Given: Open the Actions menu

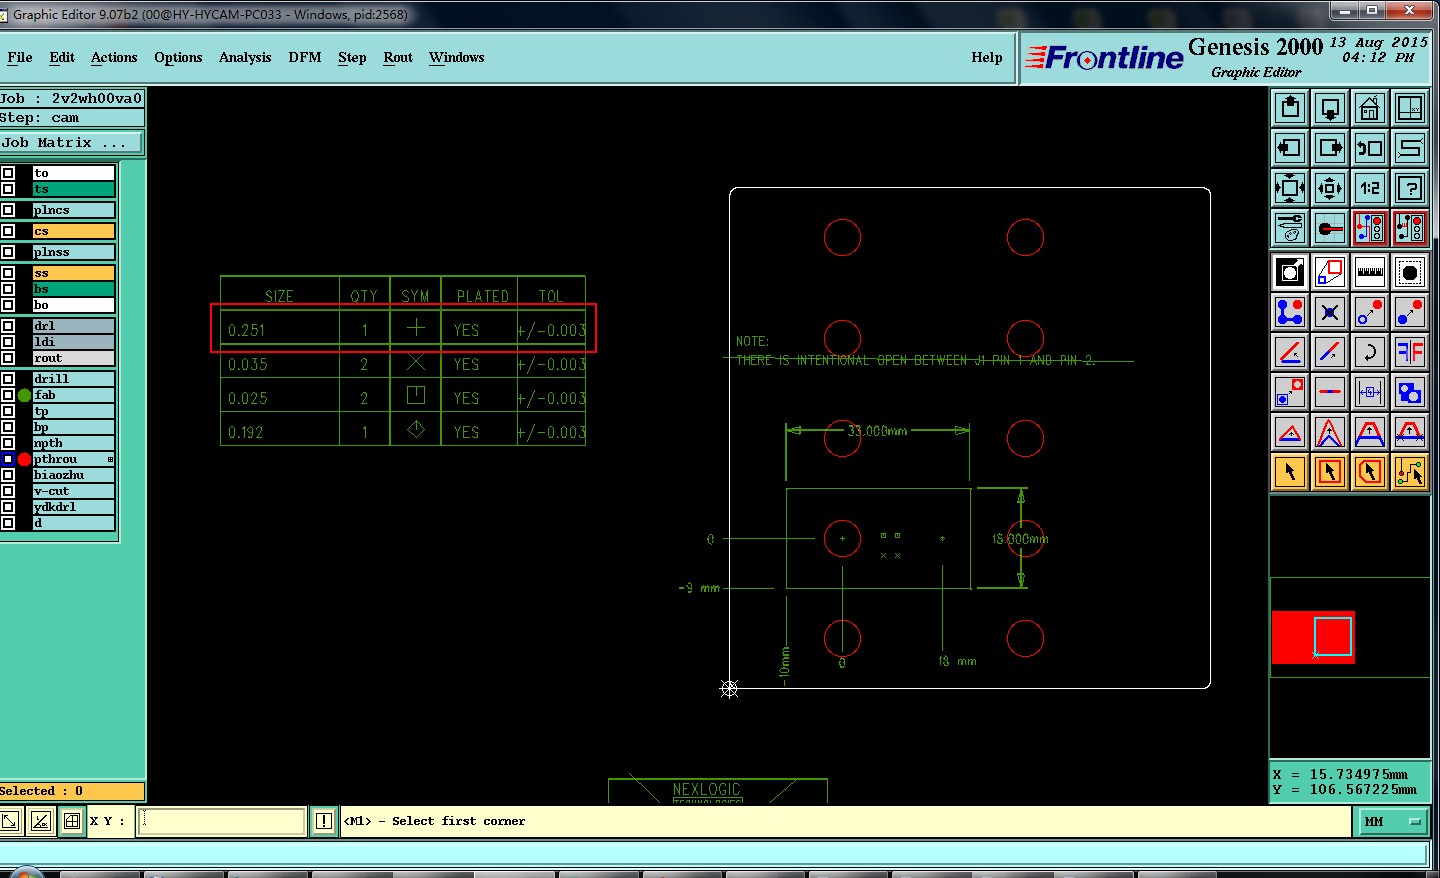Looking at the screenshot, I should (x=114, y=57).
